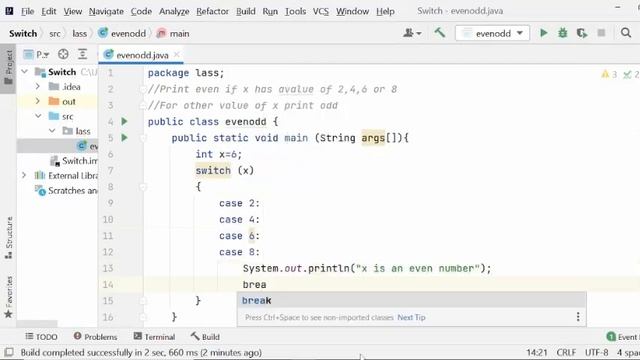Expand the out folder node
The width and height of the screenshot is (640, 360).
point(38,101)
